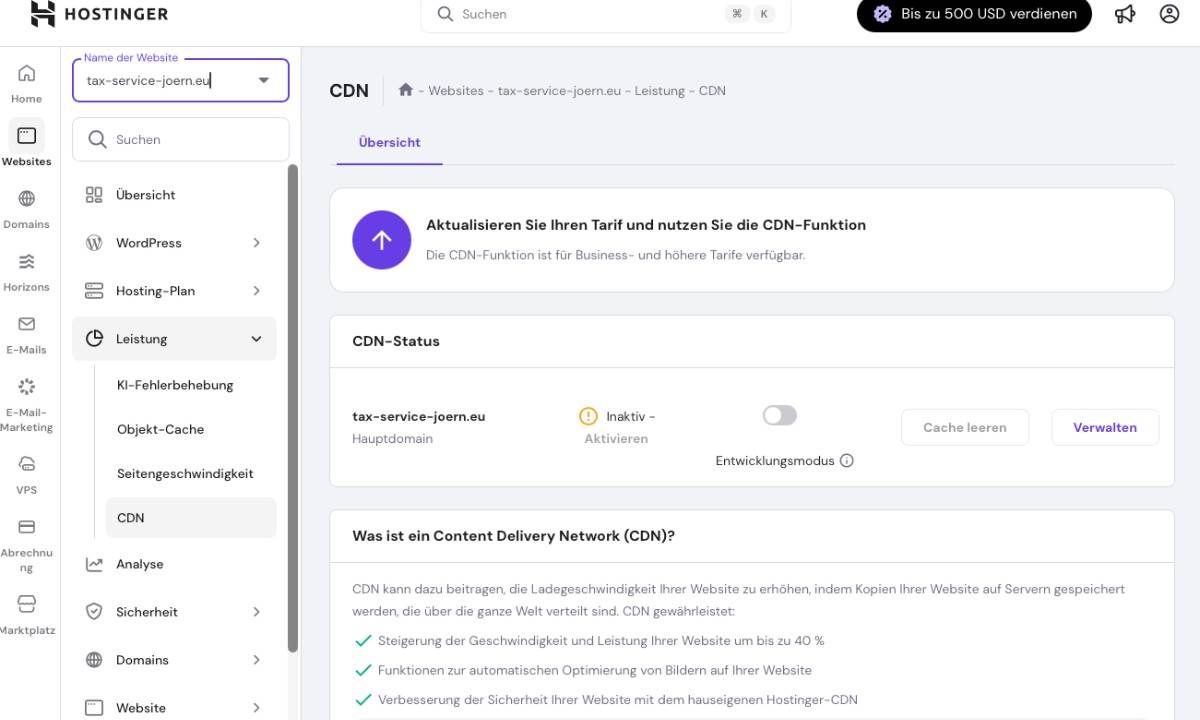Click the Verwalten button
Viewport: 1200px width, 720px height.
click(x=1105, y=427)
